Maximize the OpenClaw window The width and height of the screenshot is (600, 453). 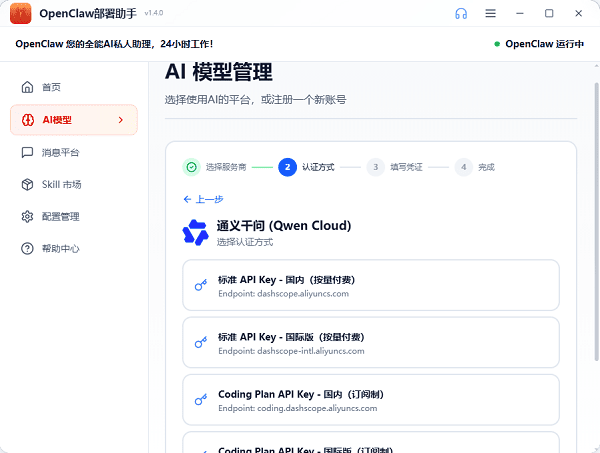[x=549, y=13]
